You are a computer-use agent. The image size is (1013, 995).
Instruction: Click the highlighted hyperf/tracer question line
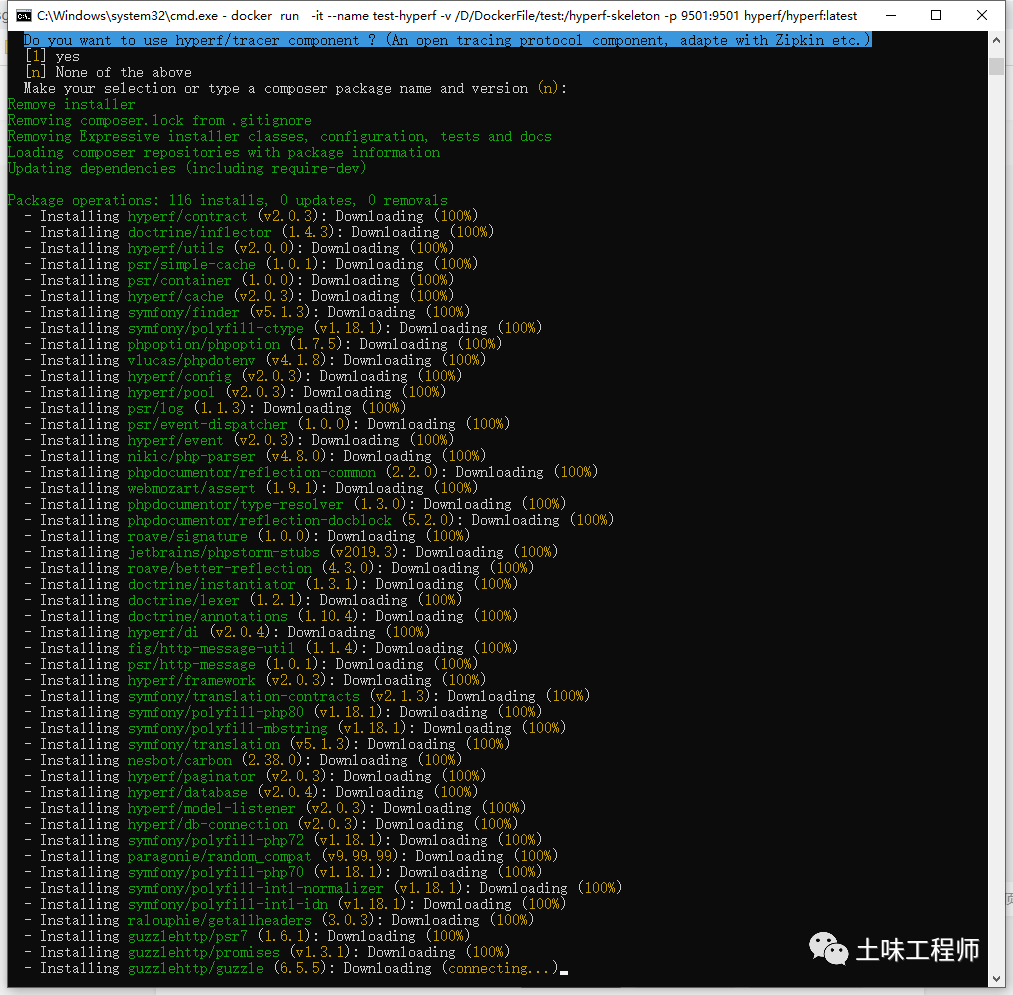point(448,40)
